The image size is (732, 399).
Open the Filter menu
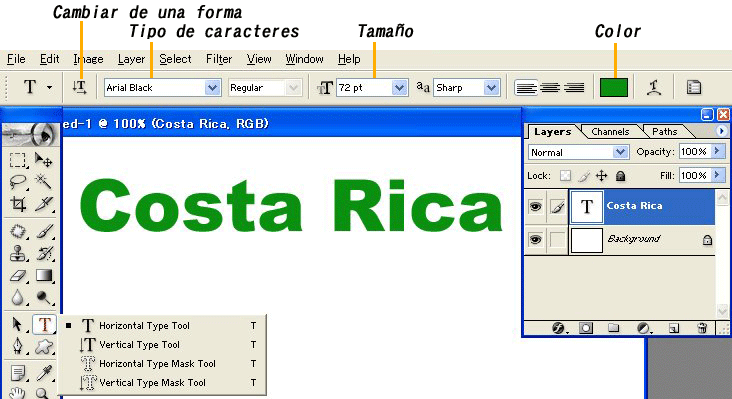click(x=219, y=59)
